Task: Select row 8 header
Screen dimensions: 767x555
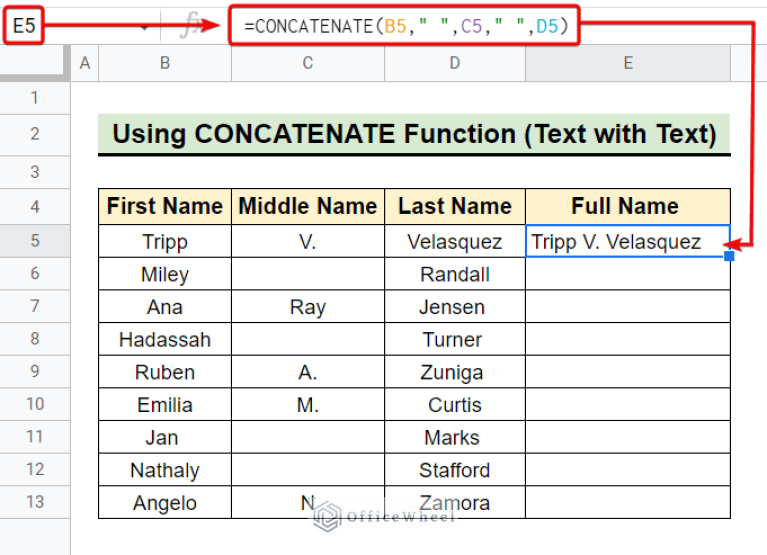Action: coord(35,338)
